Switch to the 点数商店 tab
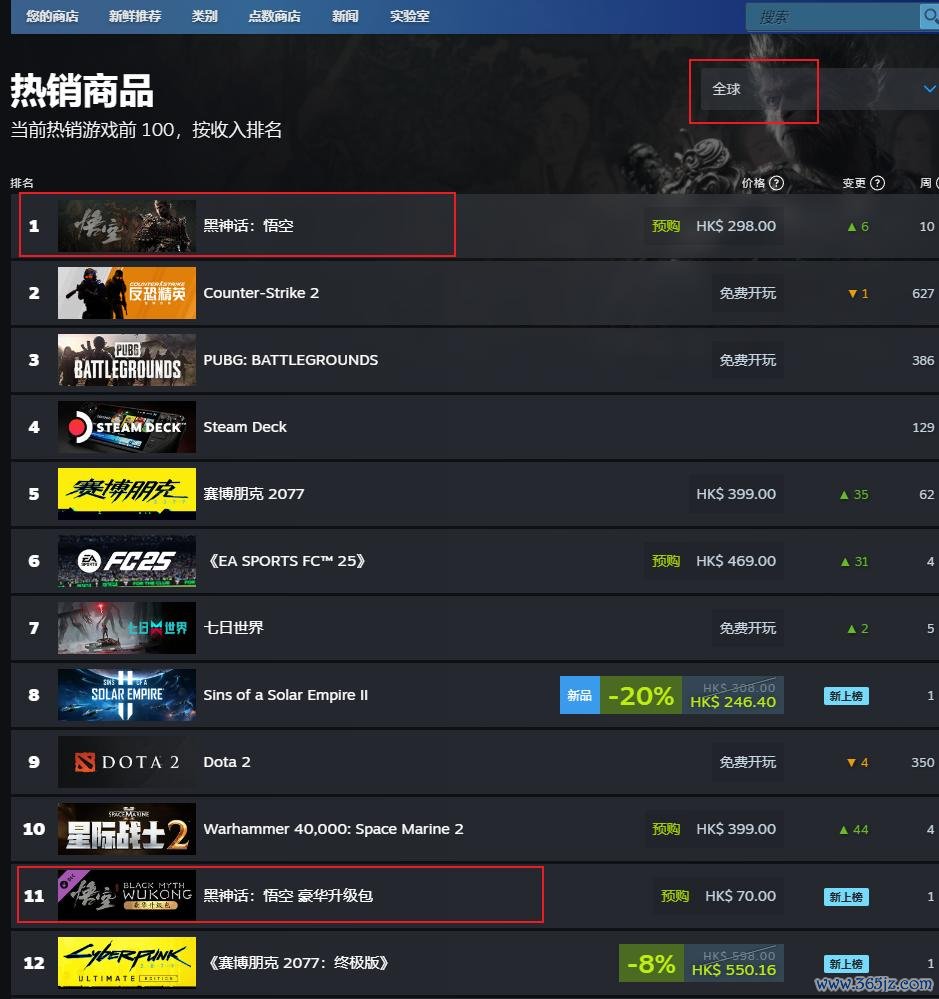Screen dimensions: 939x999 pyautogui.click(x=275, y=17)
